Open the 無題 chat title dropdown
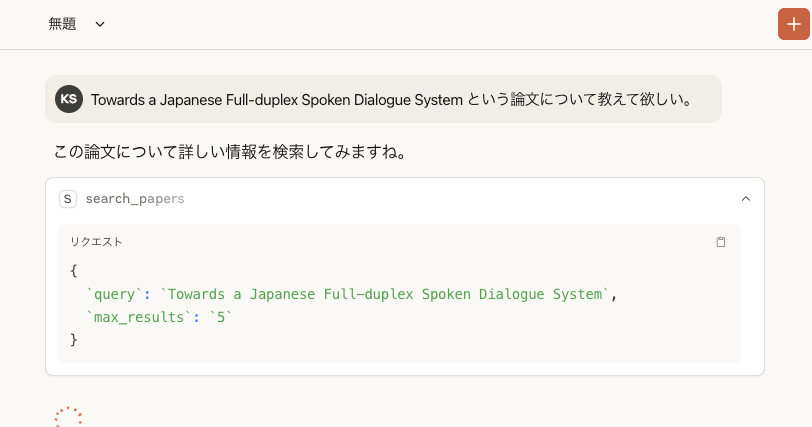 click(100, 24)
